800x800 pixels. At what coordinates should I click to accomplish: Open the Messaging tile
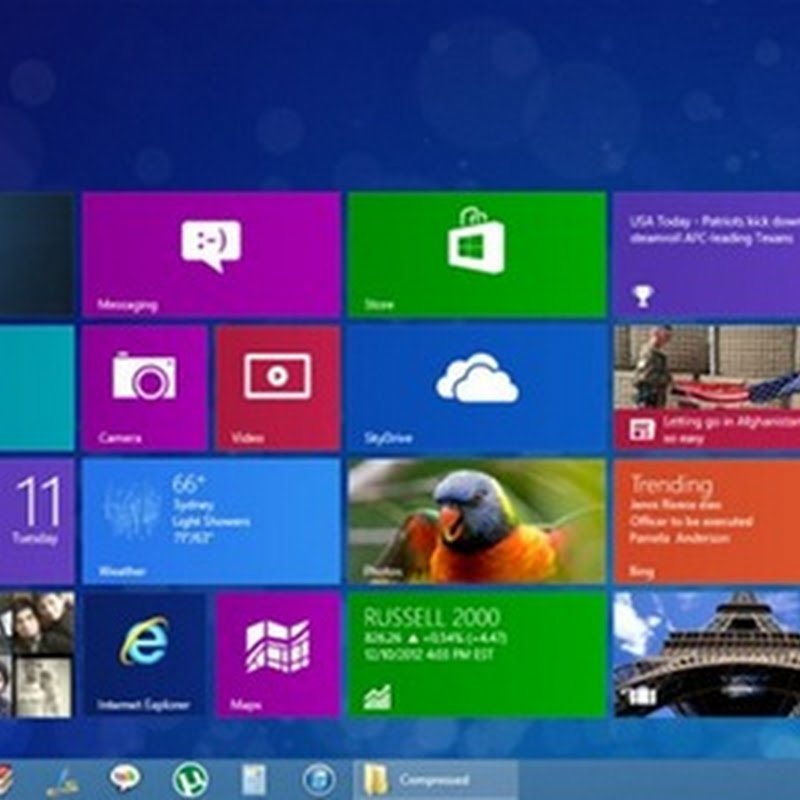(x=211, y=255)
